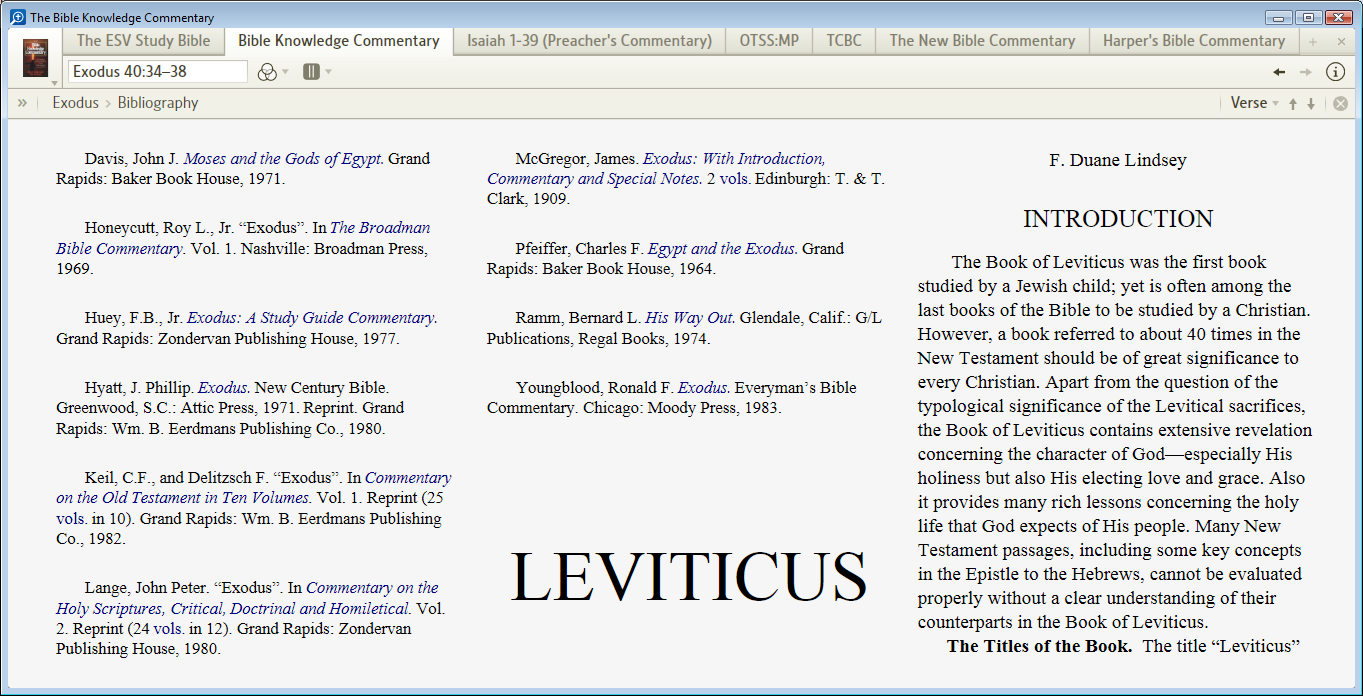Click author name F. Duane Lindsey
The height and width of the screenshot is (696, 1363).
[x=1118, y=160]
